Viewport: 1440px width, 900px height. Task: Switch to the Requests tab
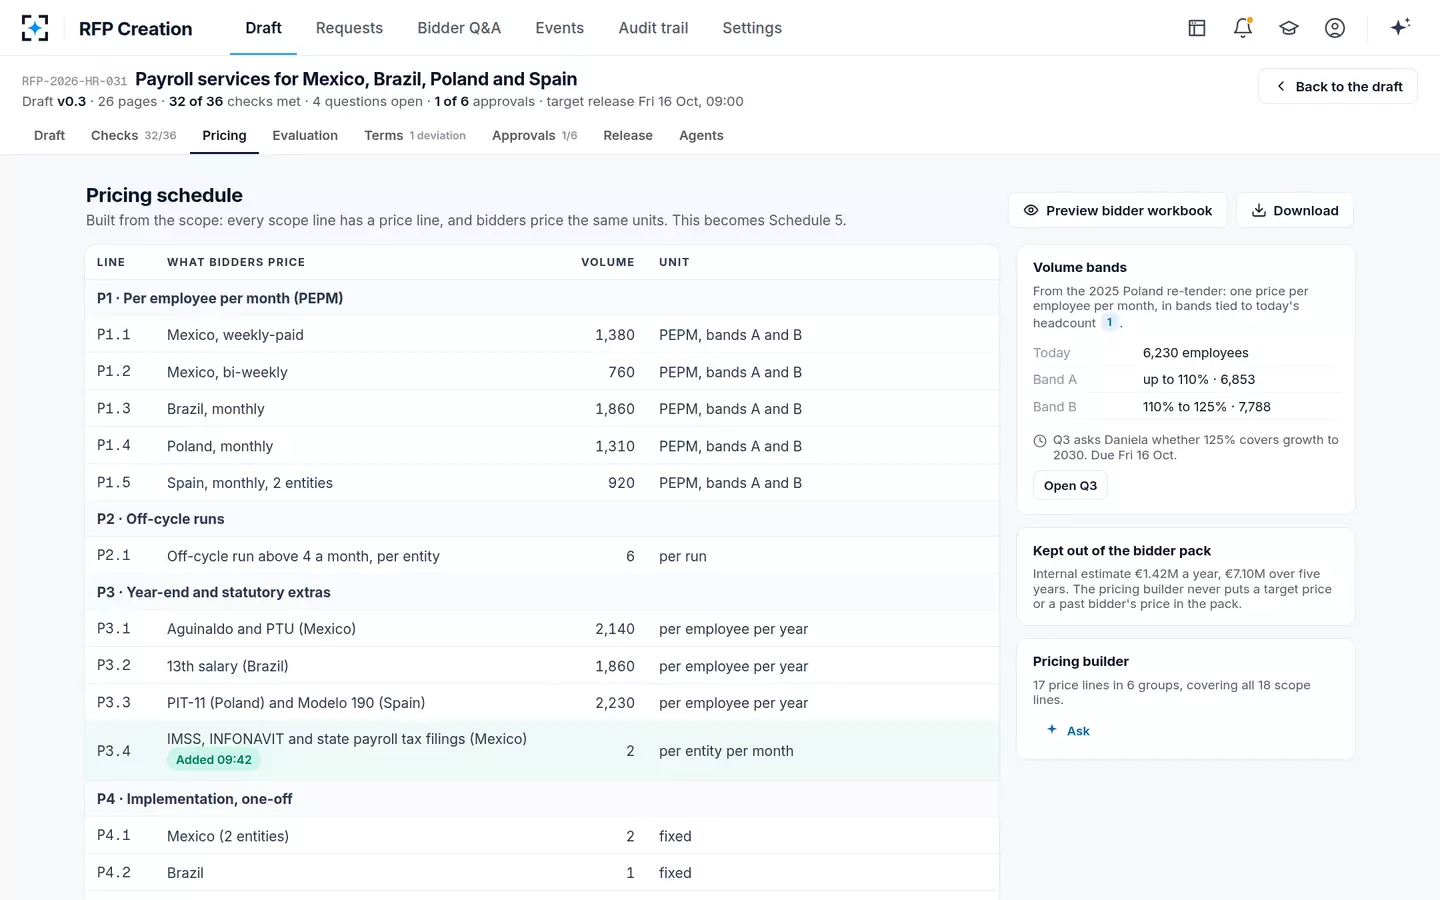349,28
